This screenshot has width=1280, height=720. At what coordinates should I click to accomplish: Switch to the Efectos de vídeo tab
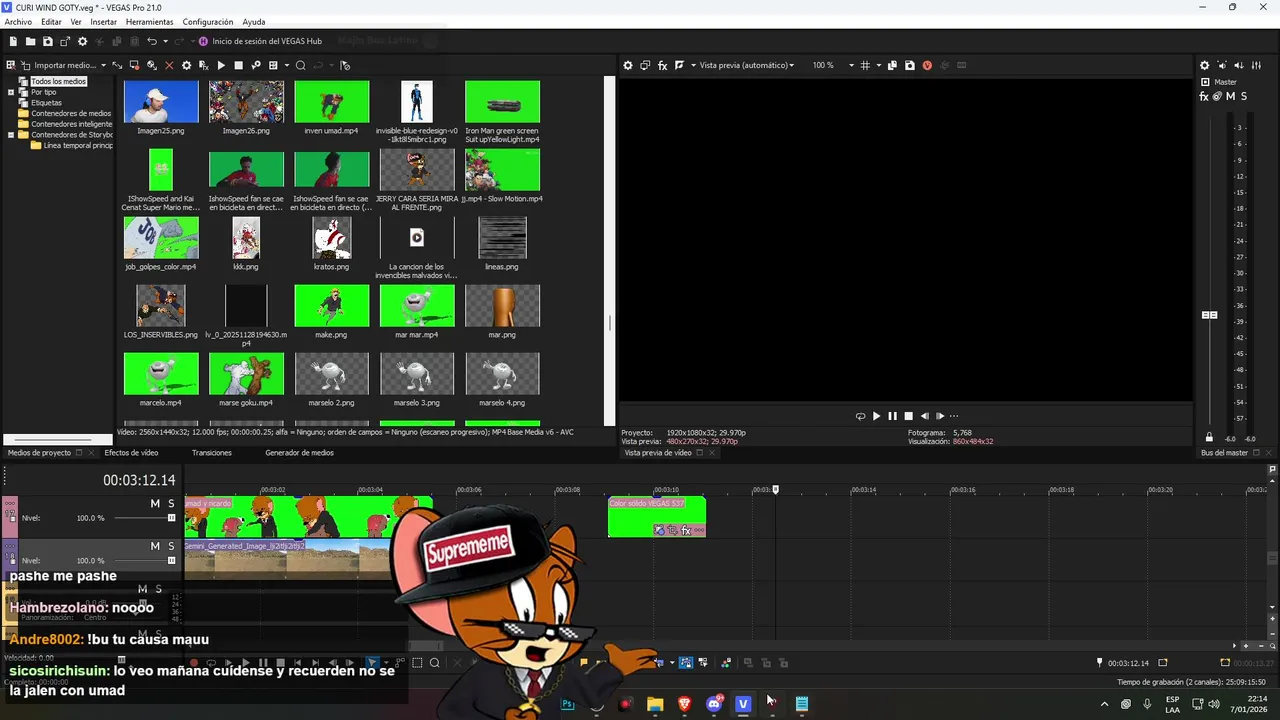click(x=131, y=453)
